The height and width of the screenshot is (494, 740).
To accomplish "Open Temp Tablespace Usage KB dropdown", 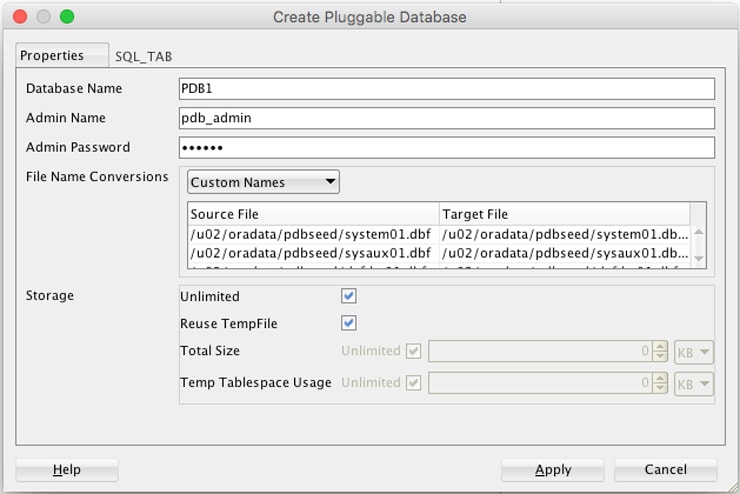I will point(694,383).
